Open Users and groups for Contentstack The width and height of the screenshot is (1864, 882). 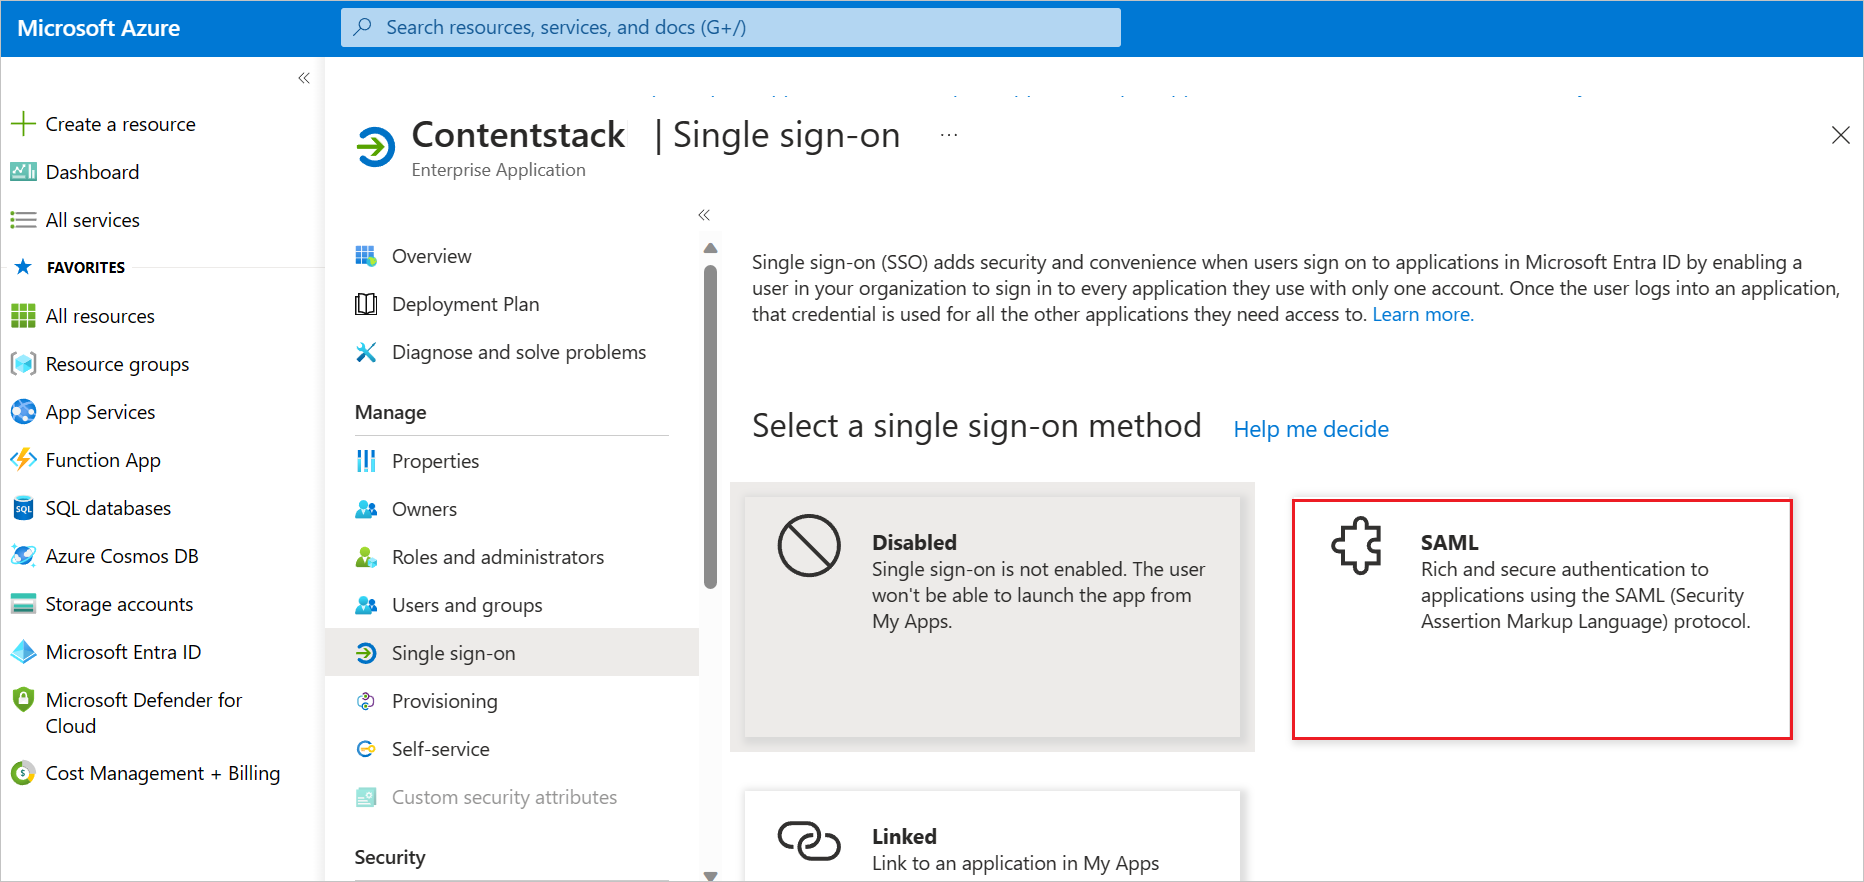coord(466,604)
